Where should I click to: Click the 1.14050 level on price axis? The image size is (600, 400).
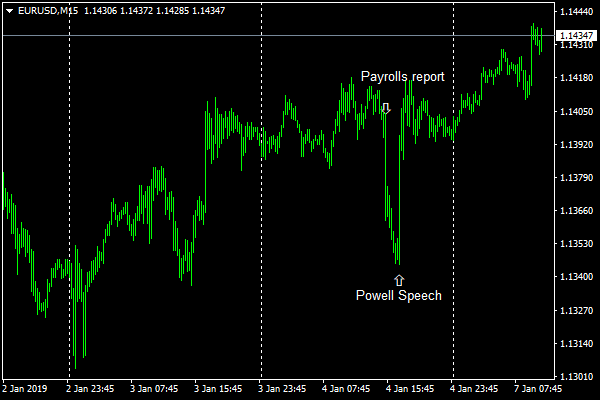[x=575, y=112]
